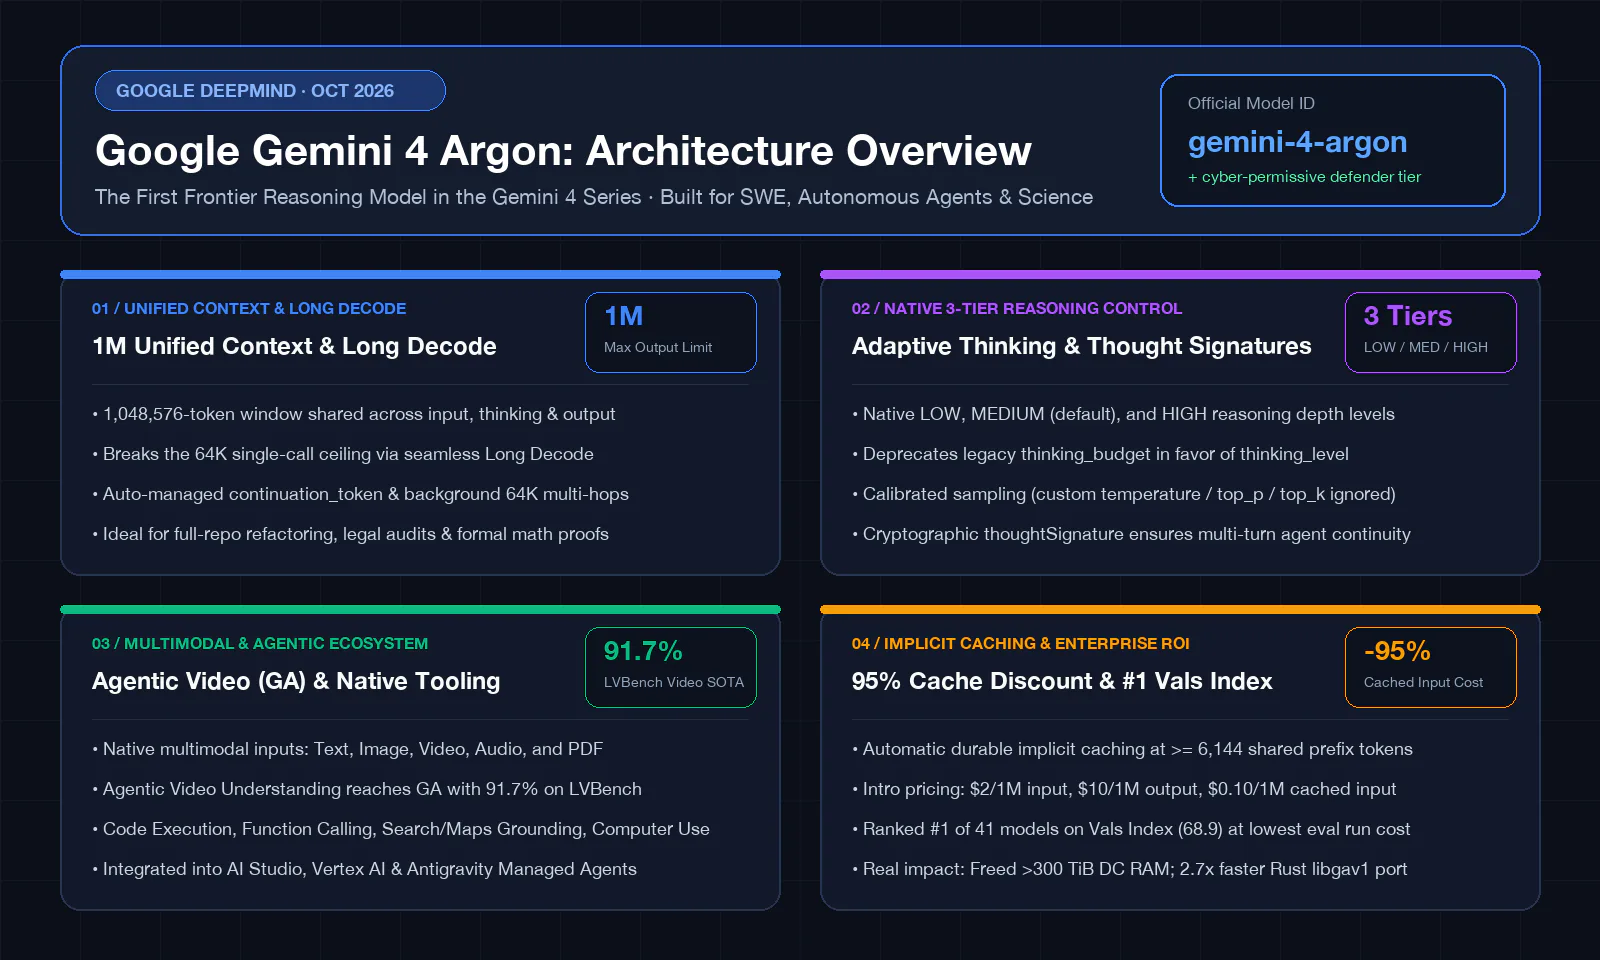Select the subtitle beginning 'The First Frontier Reasoning Model'
This screenshot has width=1600, height=960.
pyautogui.click(x=594, y=197)
